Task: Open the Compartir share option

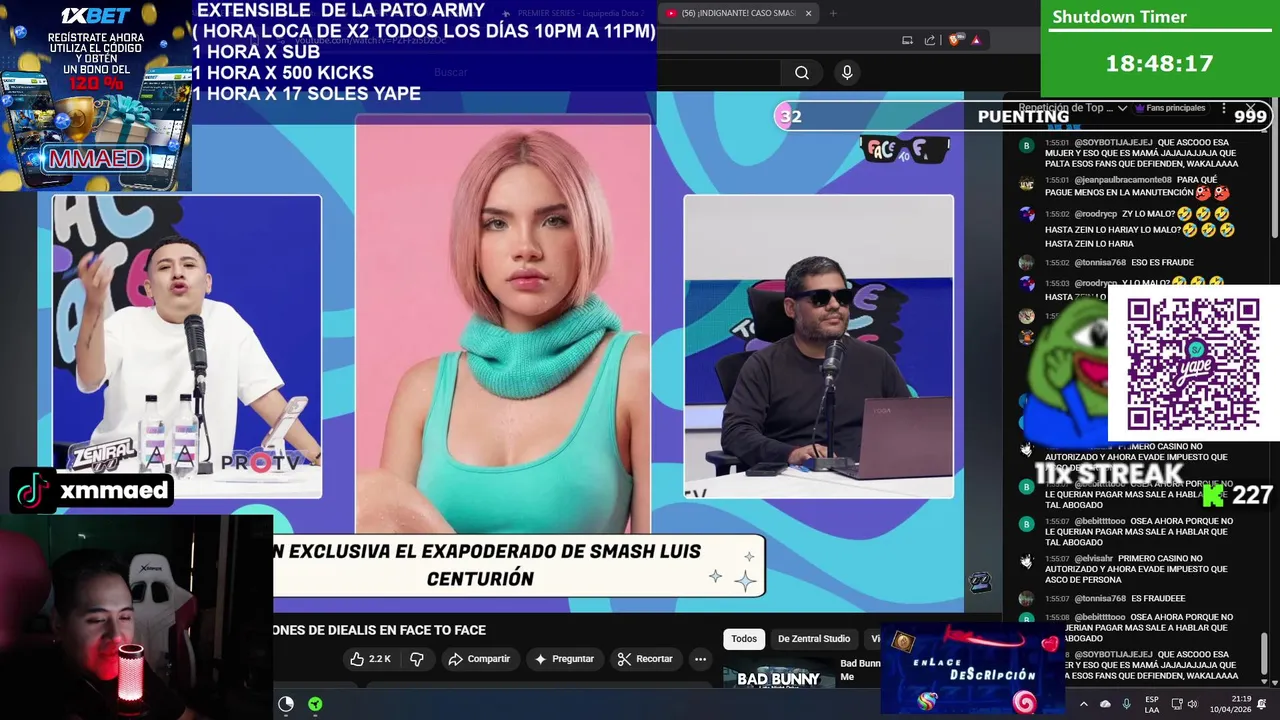Action: pyautogui.click(x=479, y=659)
